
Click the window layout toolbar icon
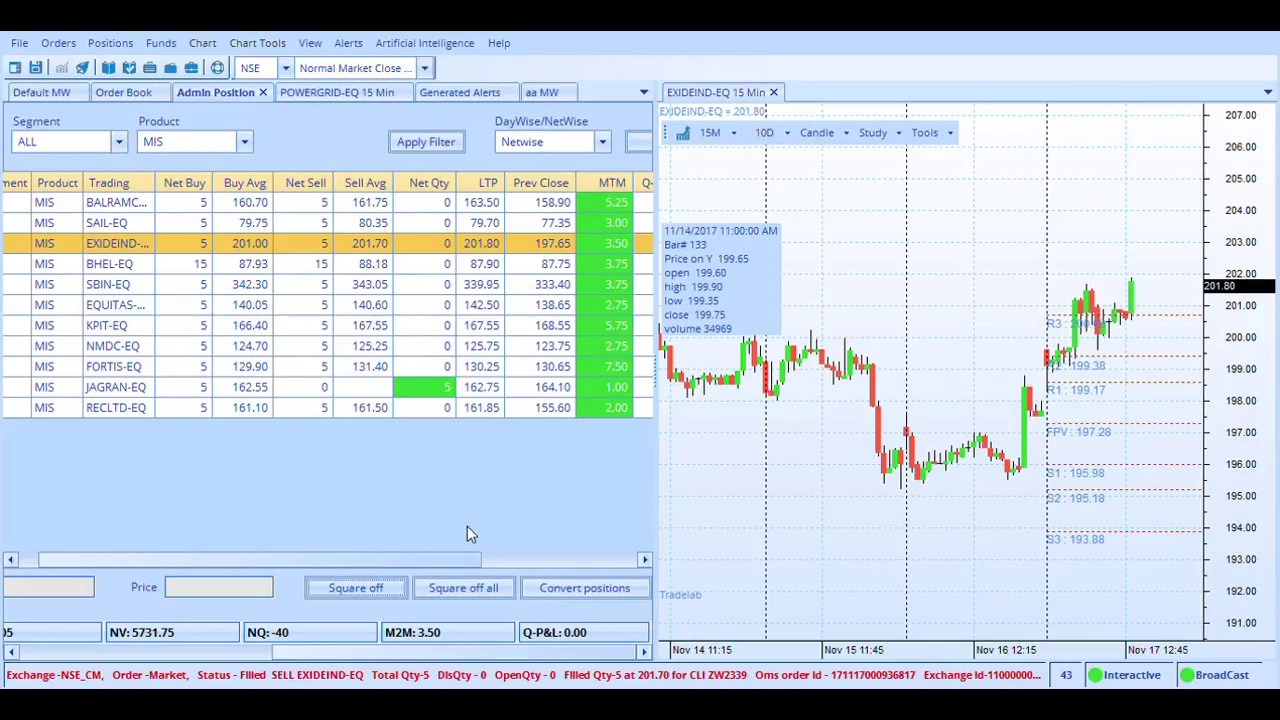[15, 68]
